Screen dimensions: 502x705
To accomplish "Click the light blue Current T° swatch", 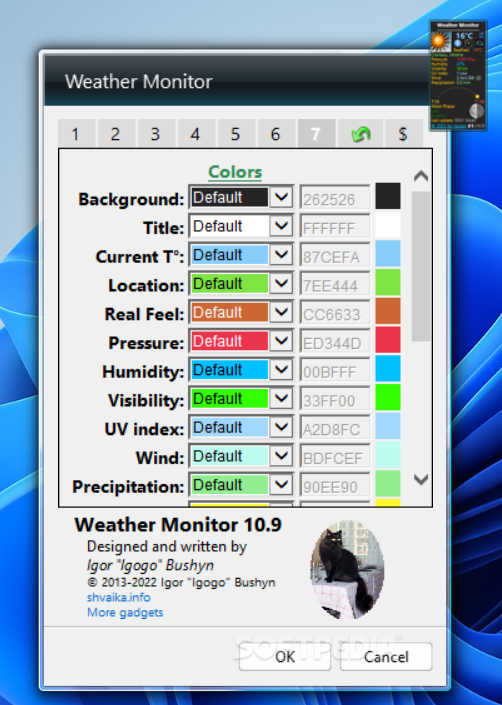I will 388,254.
